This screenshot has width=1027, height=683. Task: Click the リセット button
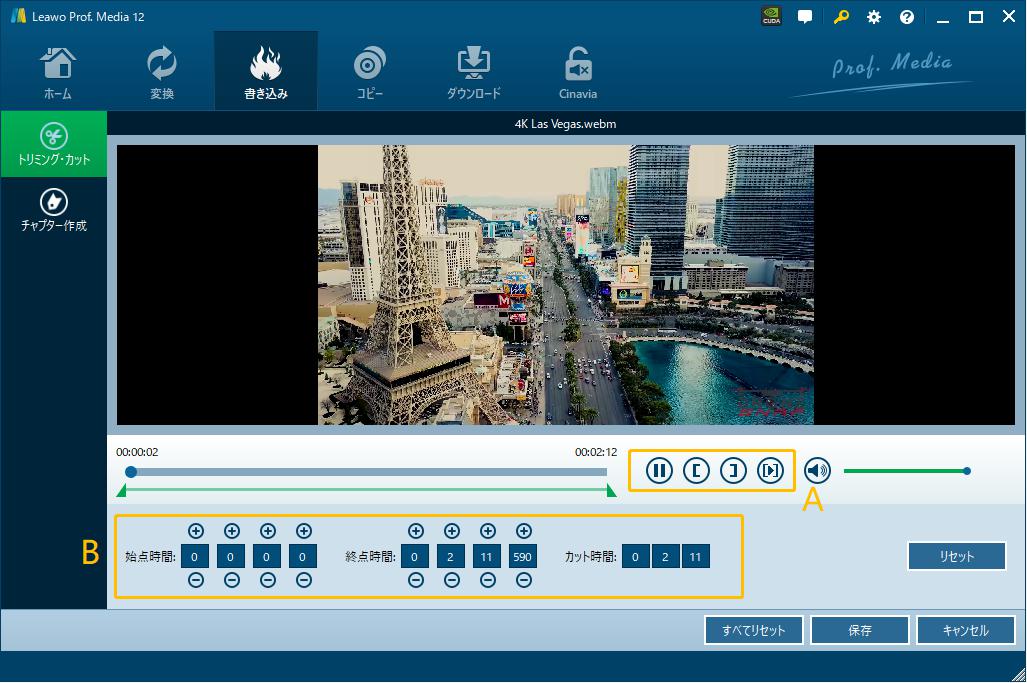(956, 557)
